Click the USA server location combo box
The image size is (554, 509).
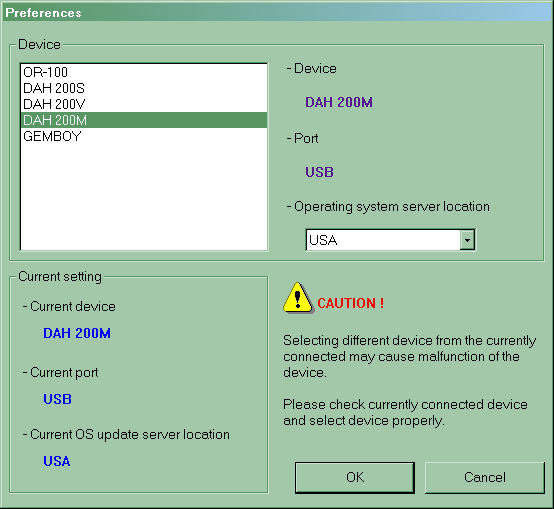pos(390,240)
